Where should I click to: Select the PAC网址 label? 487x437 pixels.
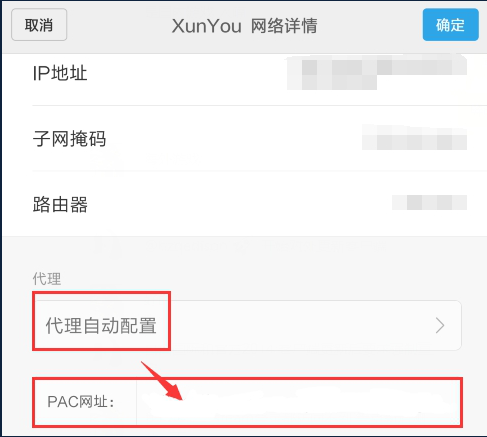click(x=81, y=402)
